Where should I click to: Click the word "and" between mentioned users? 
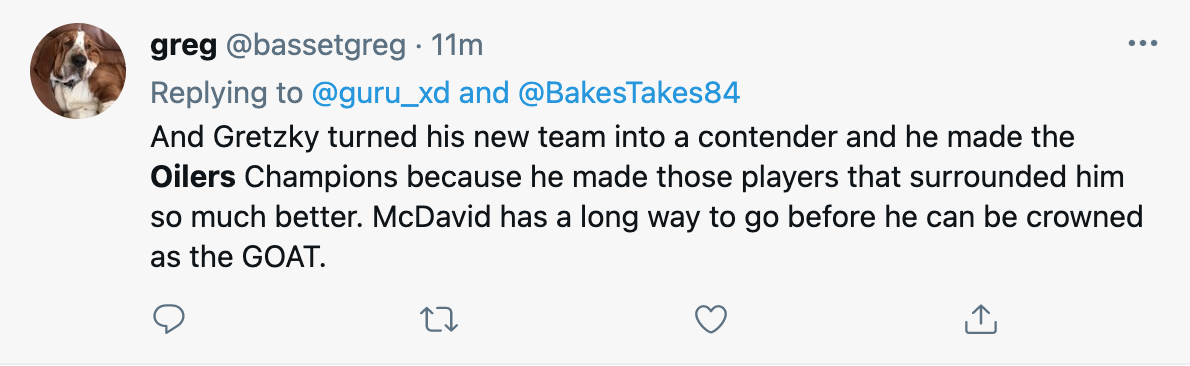point(485,93)
